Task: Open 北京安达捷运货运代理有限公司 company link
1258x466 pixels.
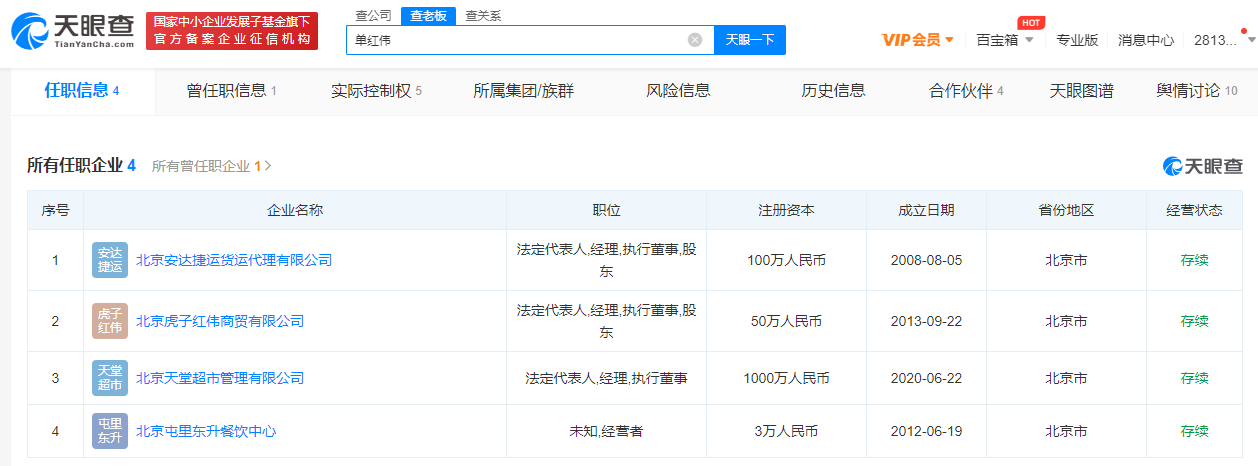Action: click(x=234, y=260)
